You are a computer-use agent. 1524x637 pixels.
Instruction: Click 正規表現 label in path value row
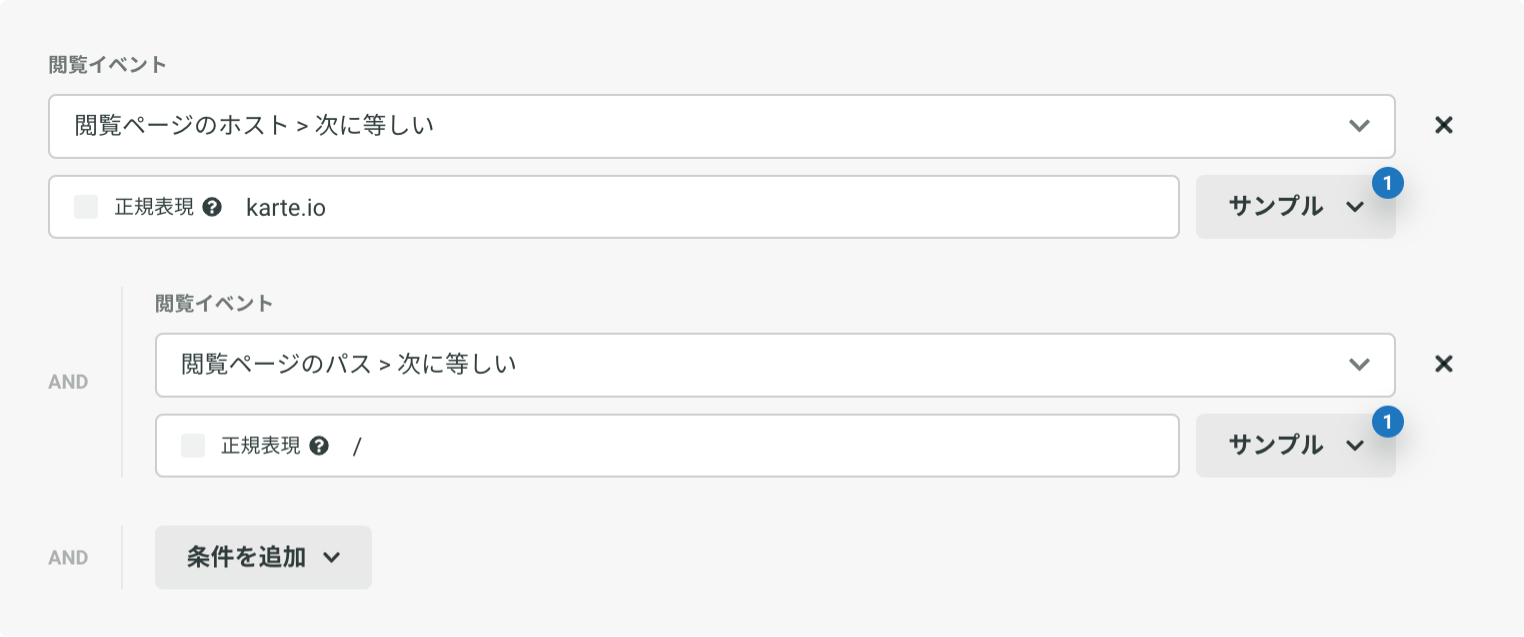point(261,446)
